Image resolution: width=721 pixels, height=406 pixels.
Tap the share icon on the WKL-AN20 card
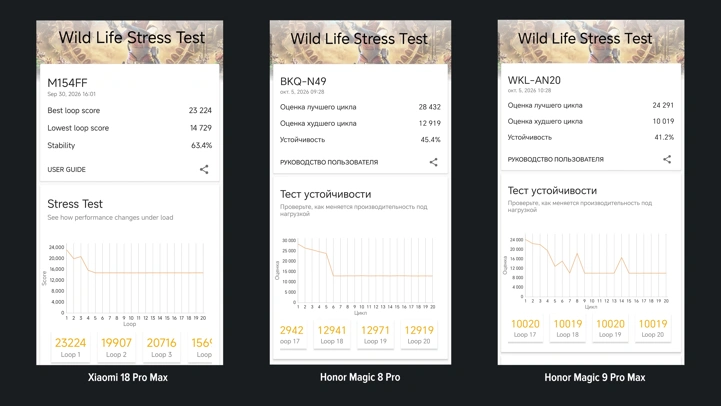click(667, 159)
